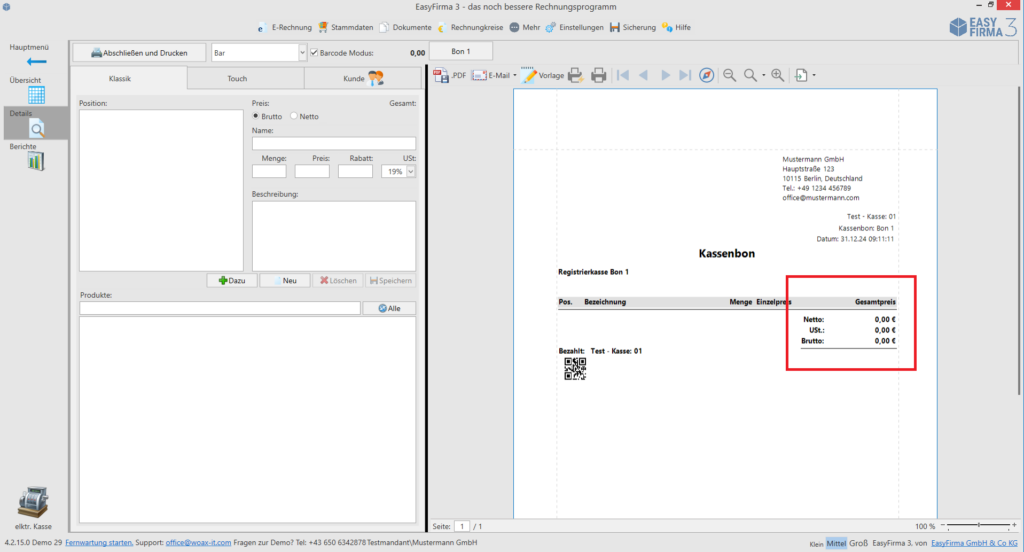Set interface size to Klein
Screen dimensions: 1024x552
(x=816, y=544)
